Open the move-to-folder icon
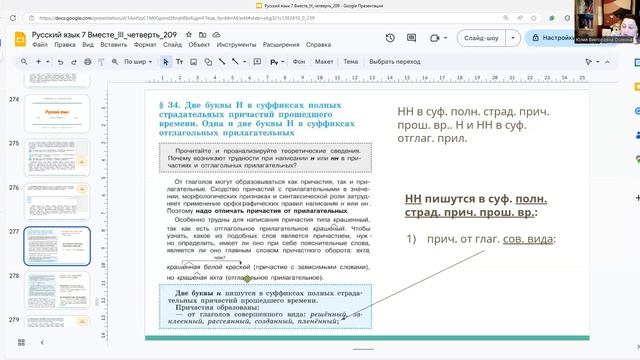 [202, 35]
